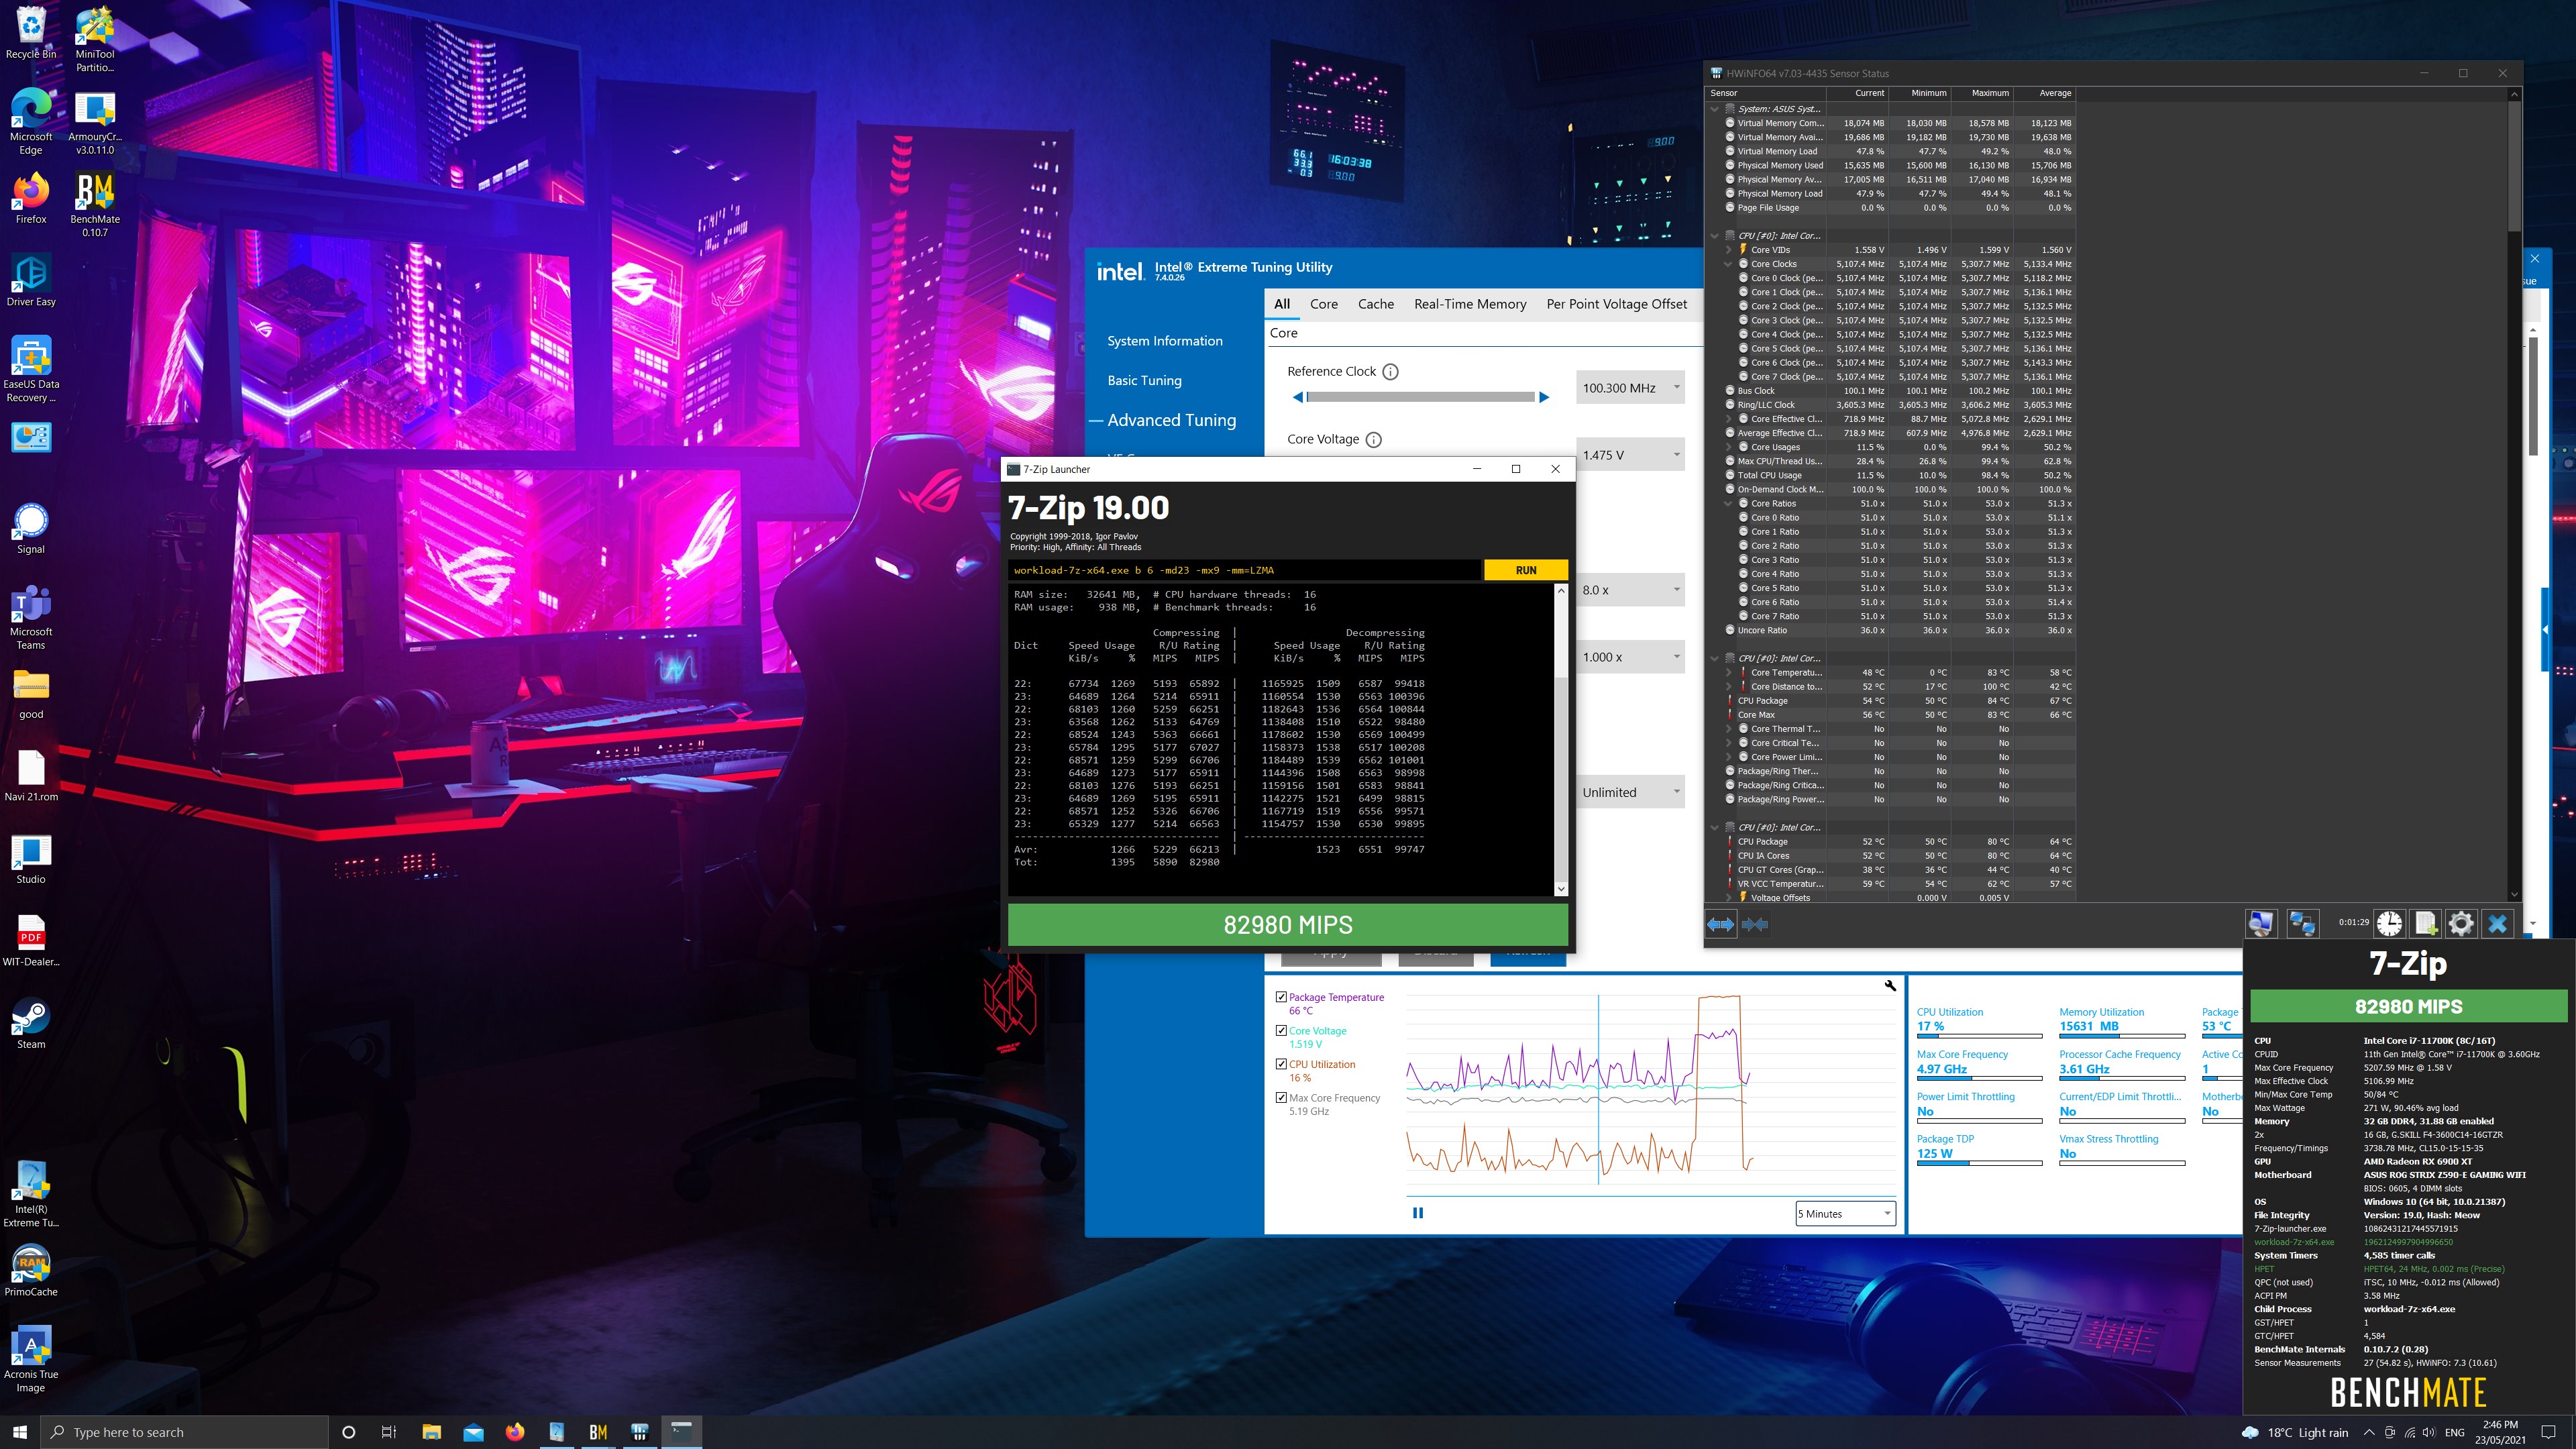Screen dimensions: 2576x1449
Task: Click HWiNFO blue X close sensors icon
Action: (2498, 923)
